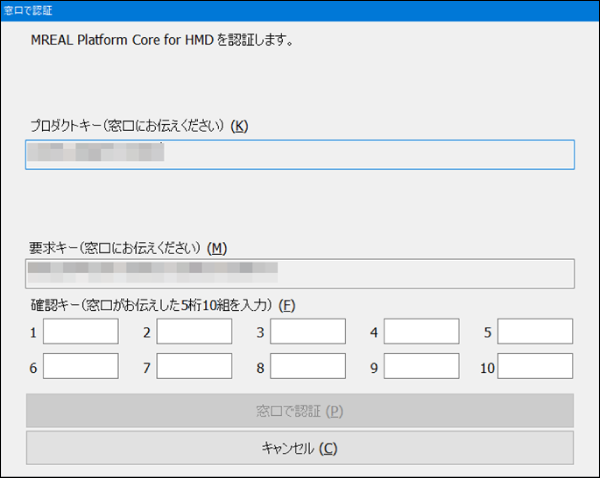The image size is (600, 478).
Task: Focus confirmation key box 2
Action: tap(194, 331)
